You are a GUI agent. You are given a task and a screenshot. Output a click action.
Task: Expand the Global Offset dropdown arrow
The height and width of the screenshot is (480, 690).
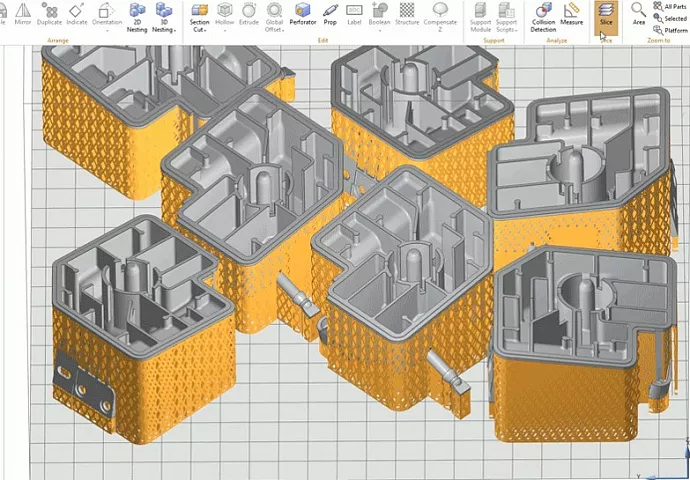pos(283,30)
